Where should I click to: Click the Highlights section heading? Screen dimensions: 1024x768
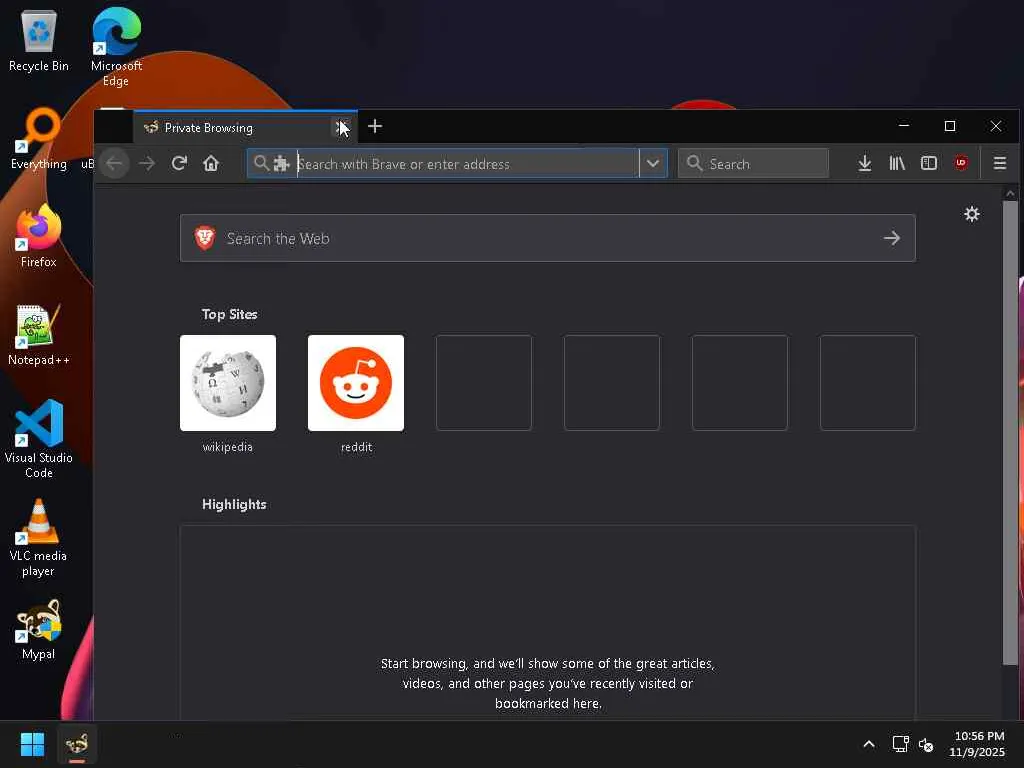point(234,504)
